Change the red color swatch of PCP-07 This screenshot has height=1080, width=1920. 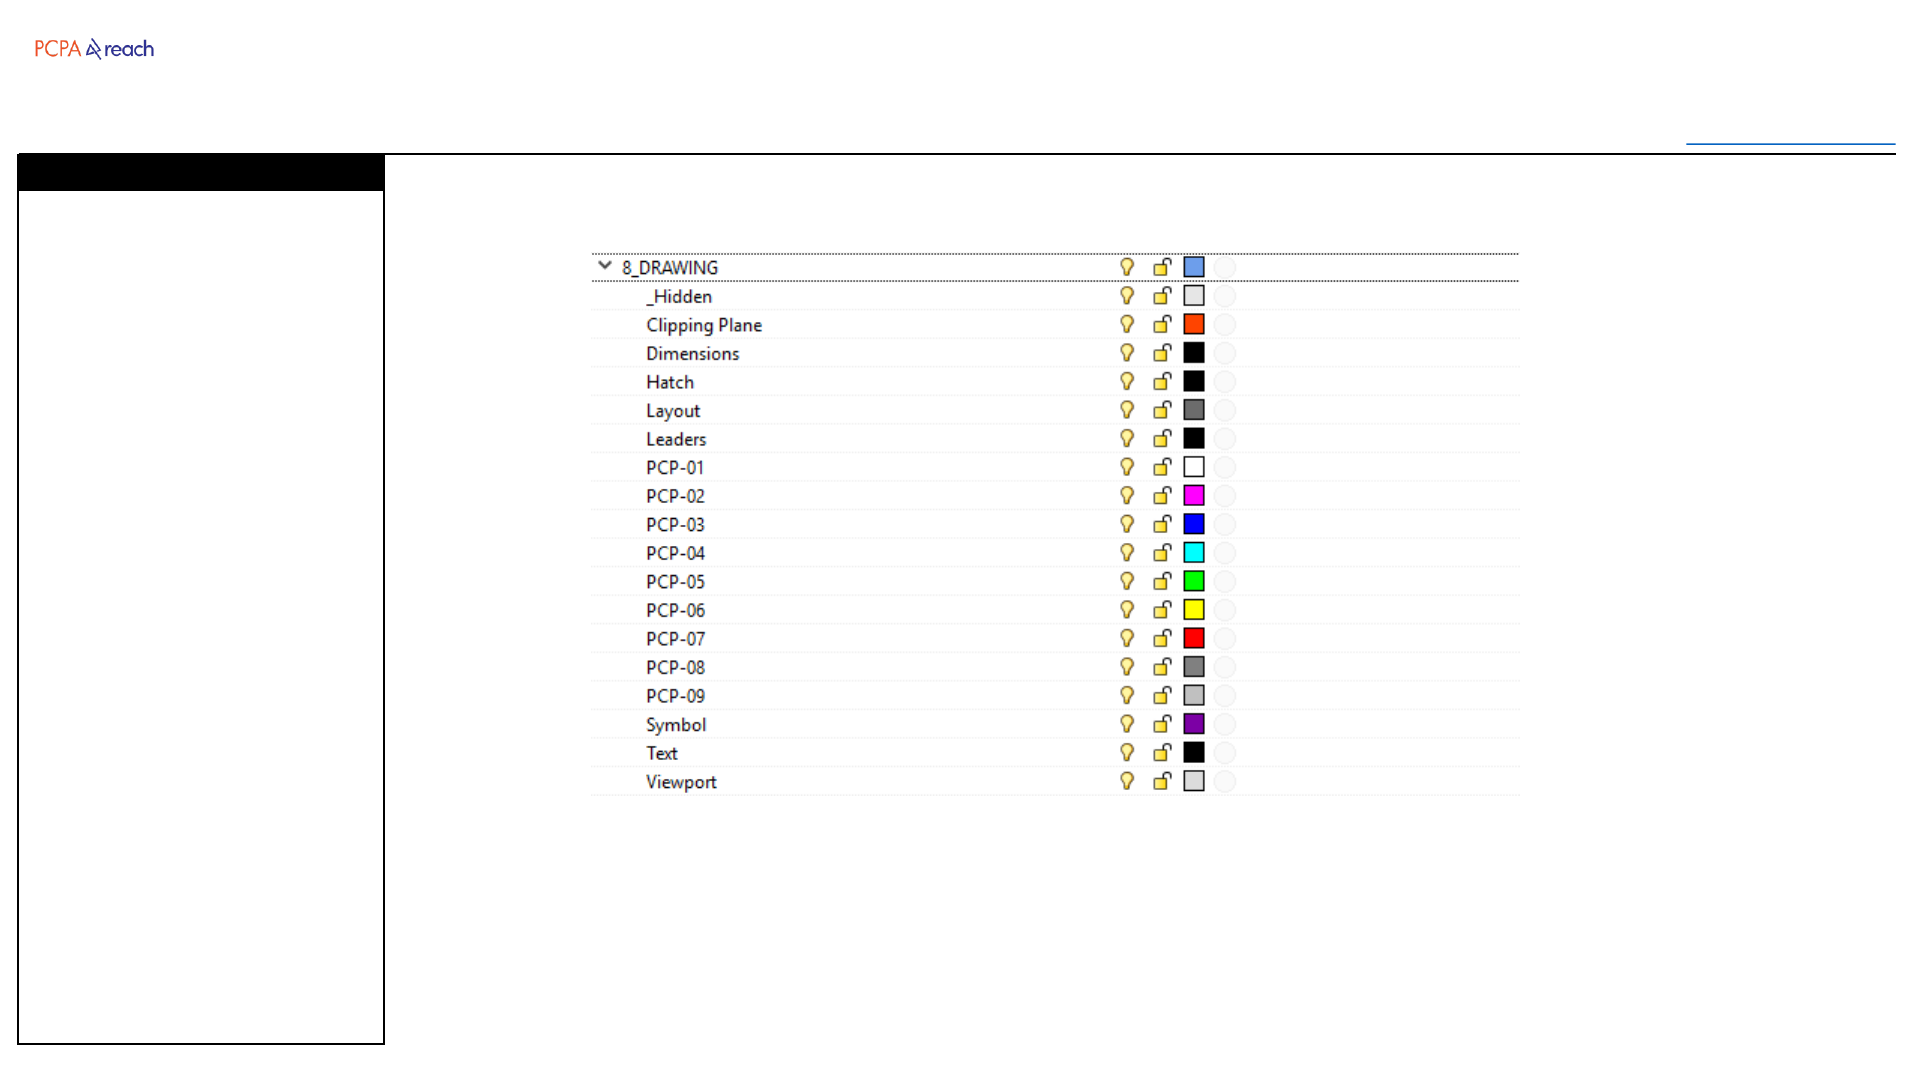point(1194,638)
